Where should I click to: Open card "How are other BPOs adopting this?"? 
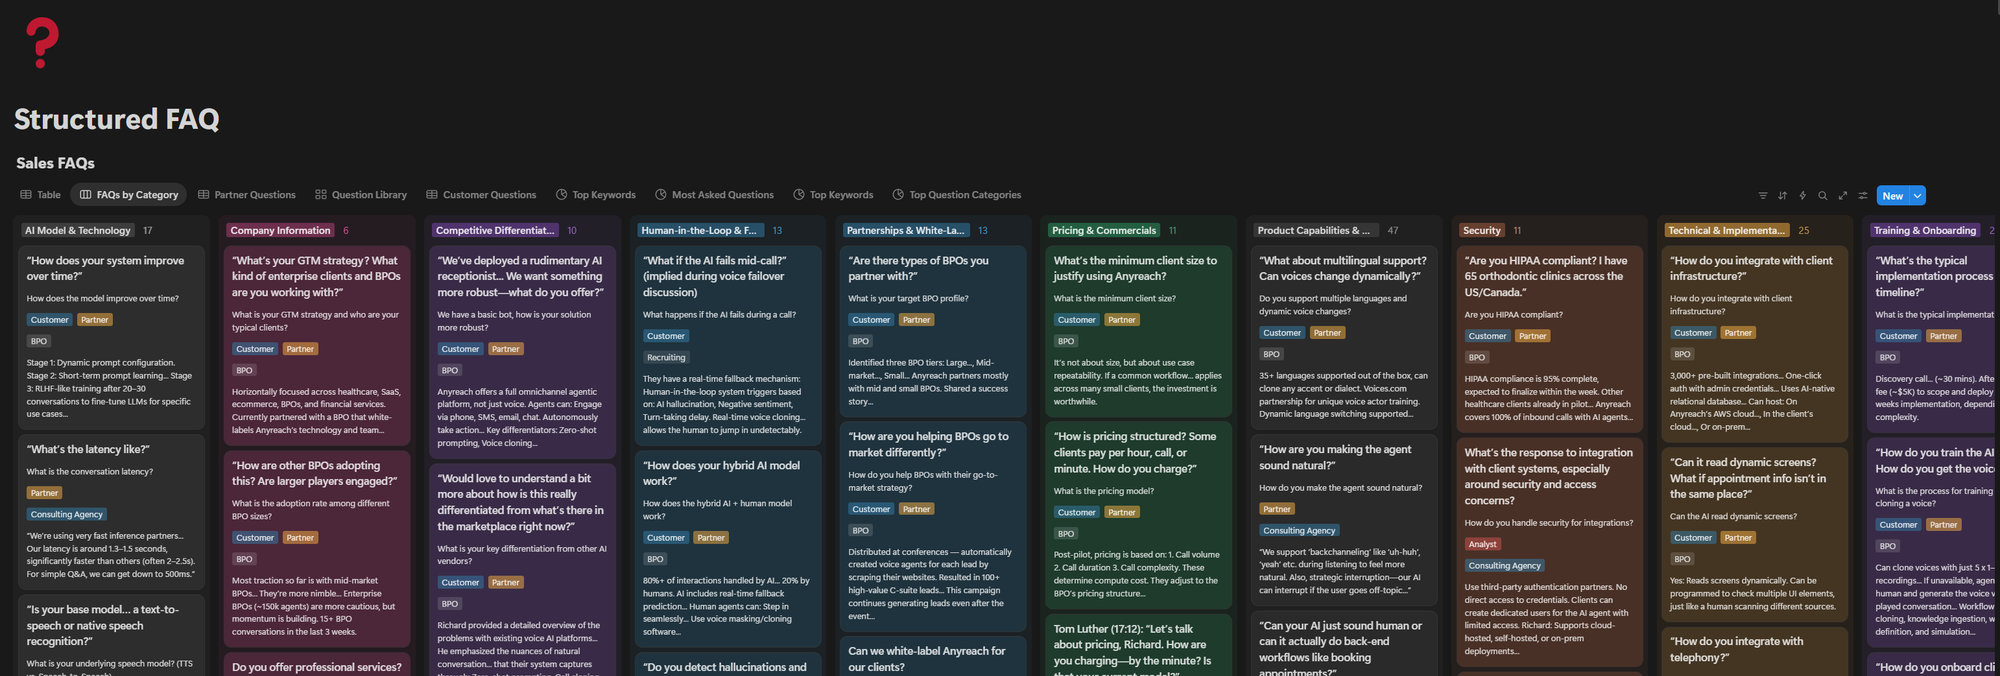pyautogui.click(x=317, y=548)
